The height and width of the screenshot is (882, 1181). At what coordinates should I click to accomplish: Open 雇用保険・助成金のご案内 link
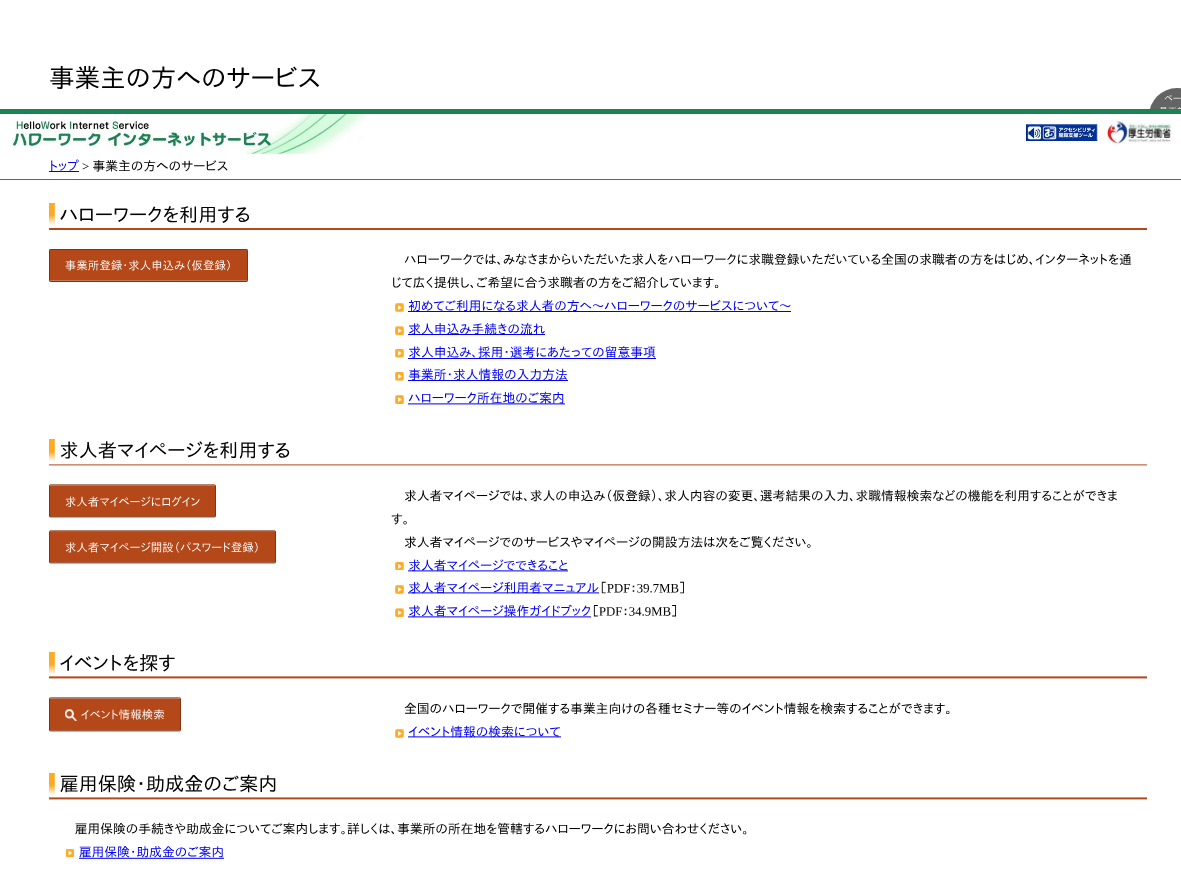(x=151, y=852)
